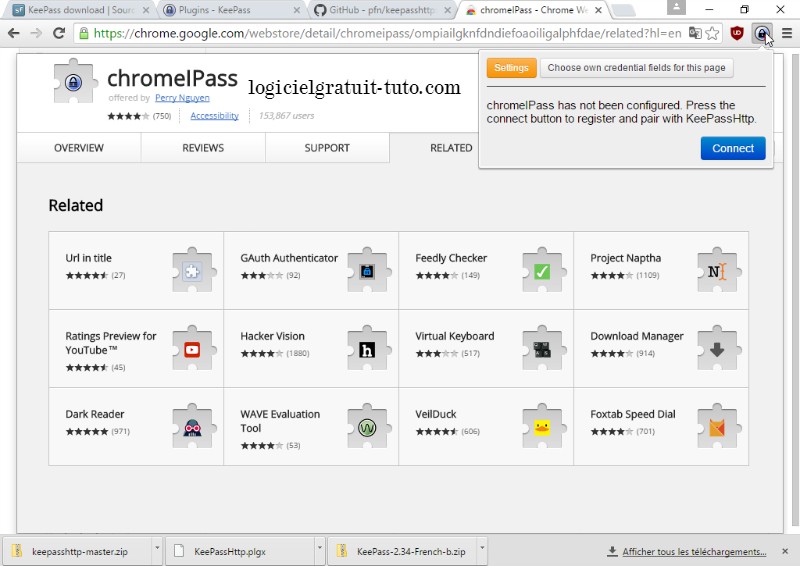Bookmark this page with the star icon
The width and height of the screenshot is (800, 566).
712,33
